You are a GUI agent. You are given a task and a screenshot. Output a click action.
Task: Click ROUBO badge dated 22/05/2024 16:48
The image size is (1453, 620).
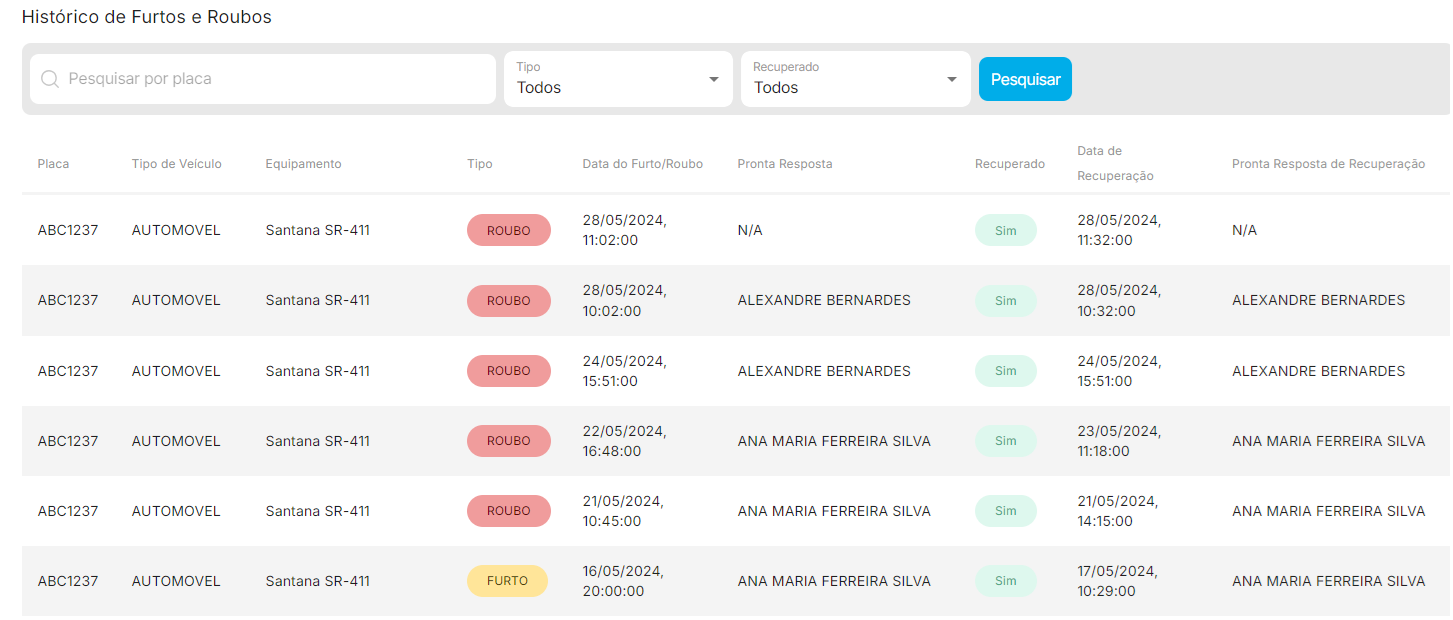pos(509,441)
